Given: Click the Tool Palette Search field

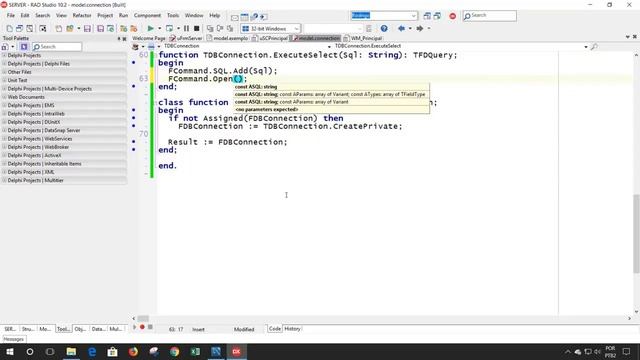Looking at the screenshot, I should click(57, 47).
